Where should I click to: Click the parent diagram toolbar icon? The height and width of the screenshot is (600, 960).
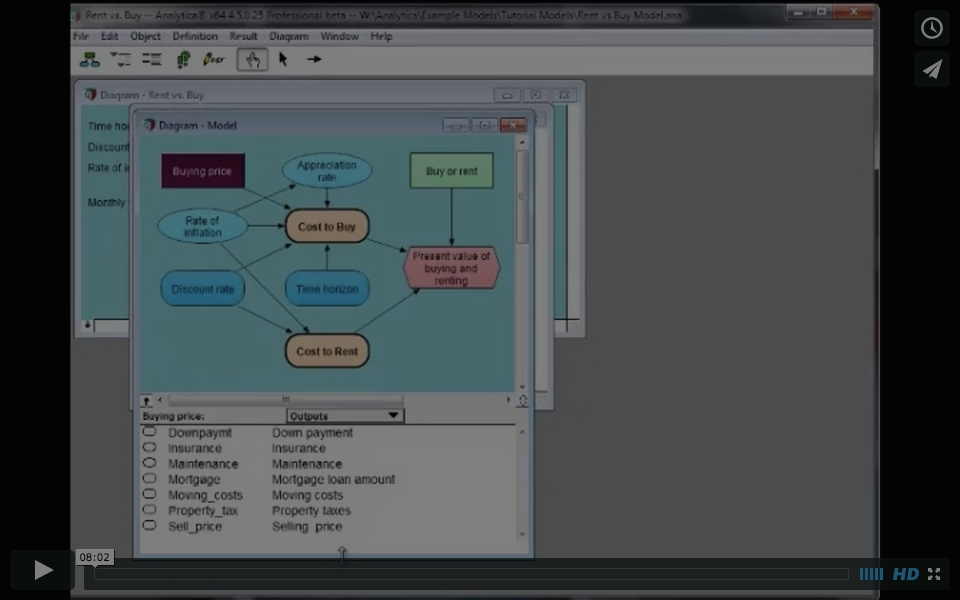[x=90, y=60]
